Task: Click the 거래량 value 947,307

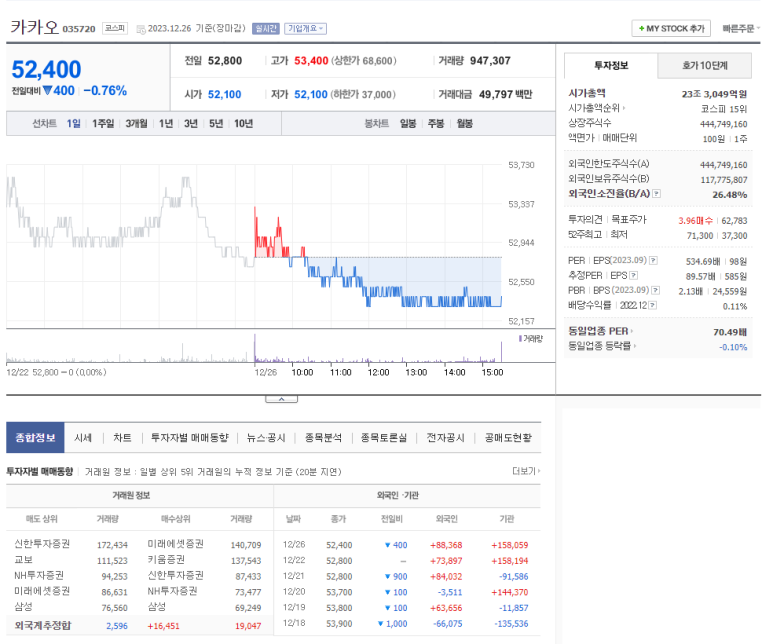Action: point(490,61)
